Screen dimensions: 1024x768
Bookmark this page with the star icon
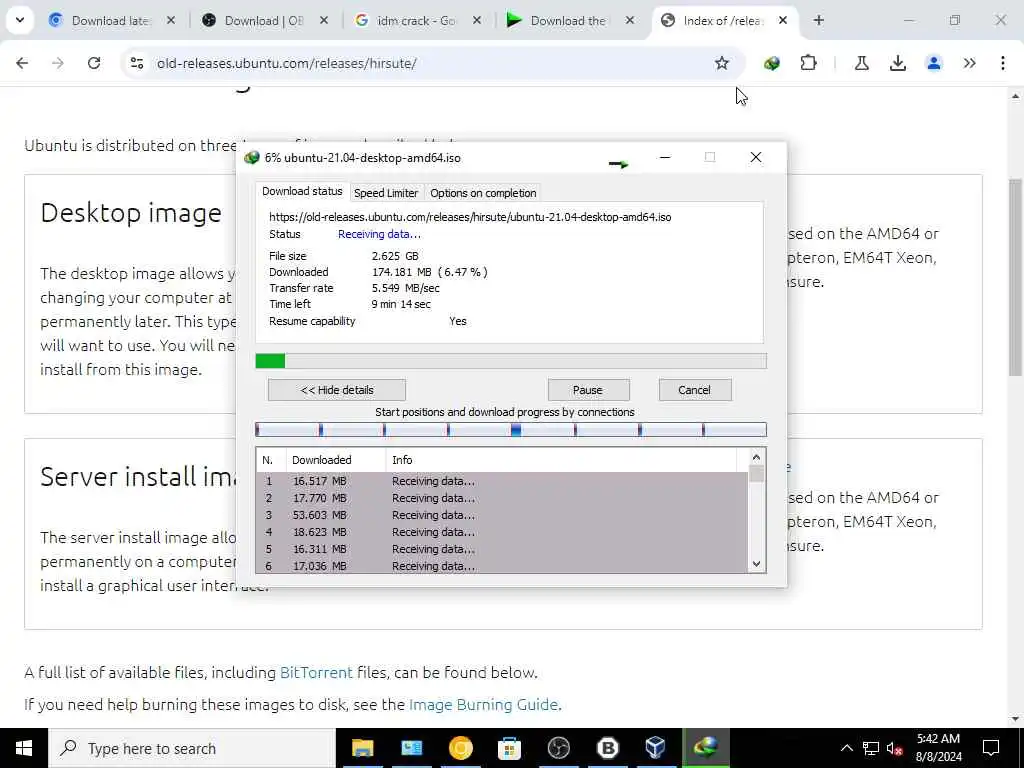click(722, 63)
